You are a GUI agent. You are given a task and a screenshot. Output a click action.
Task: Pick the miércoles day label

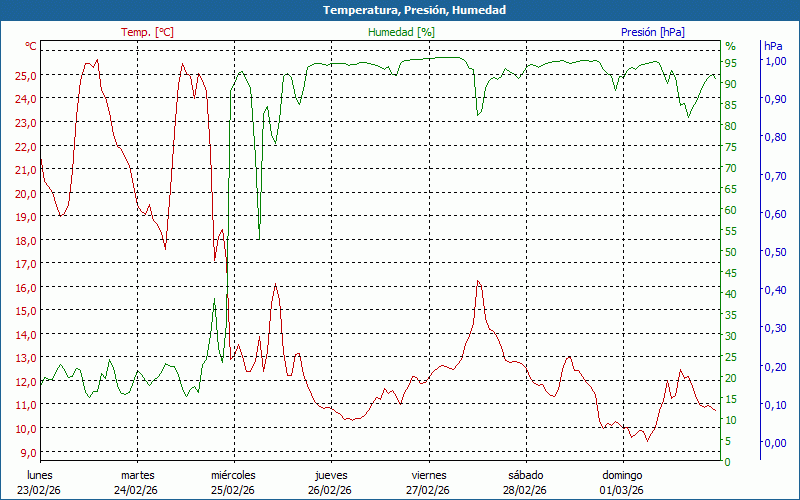pyautogui.click(x=233, y=475)
